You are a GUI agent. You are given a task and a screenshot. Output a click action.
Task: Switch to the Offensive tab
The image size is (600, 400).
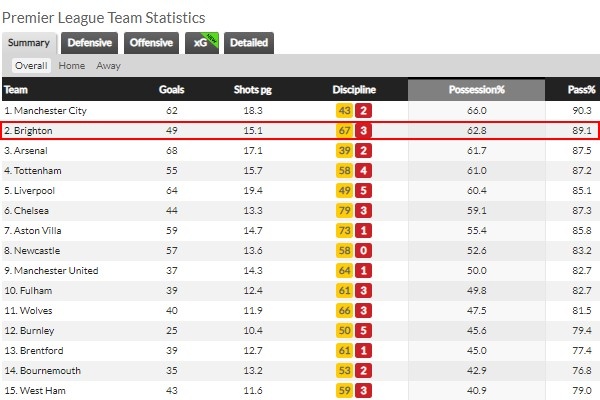pos(151,43)
